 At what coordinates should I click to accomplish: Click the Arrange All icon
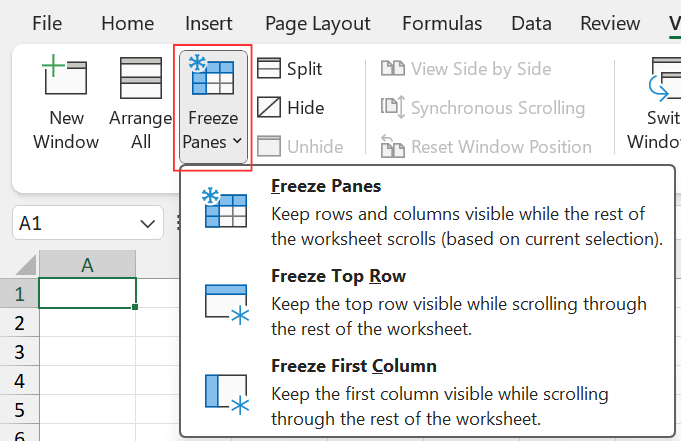click(x=141, y=78)
